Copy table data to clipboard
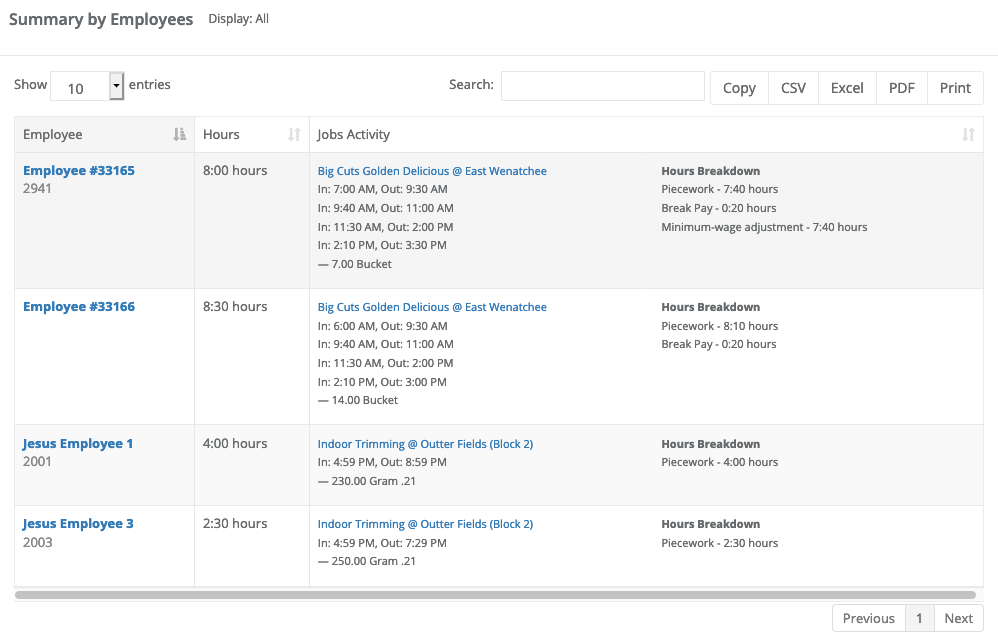This screenshot has width=998, height=643. [x=739, y=88]
